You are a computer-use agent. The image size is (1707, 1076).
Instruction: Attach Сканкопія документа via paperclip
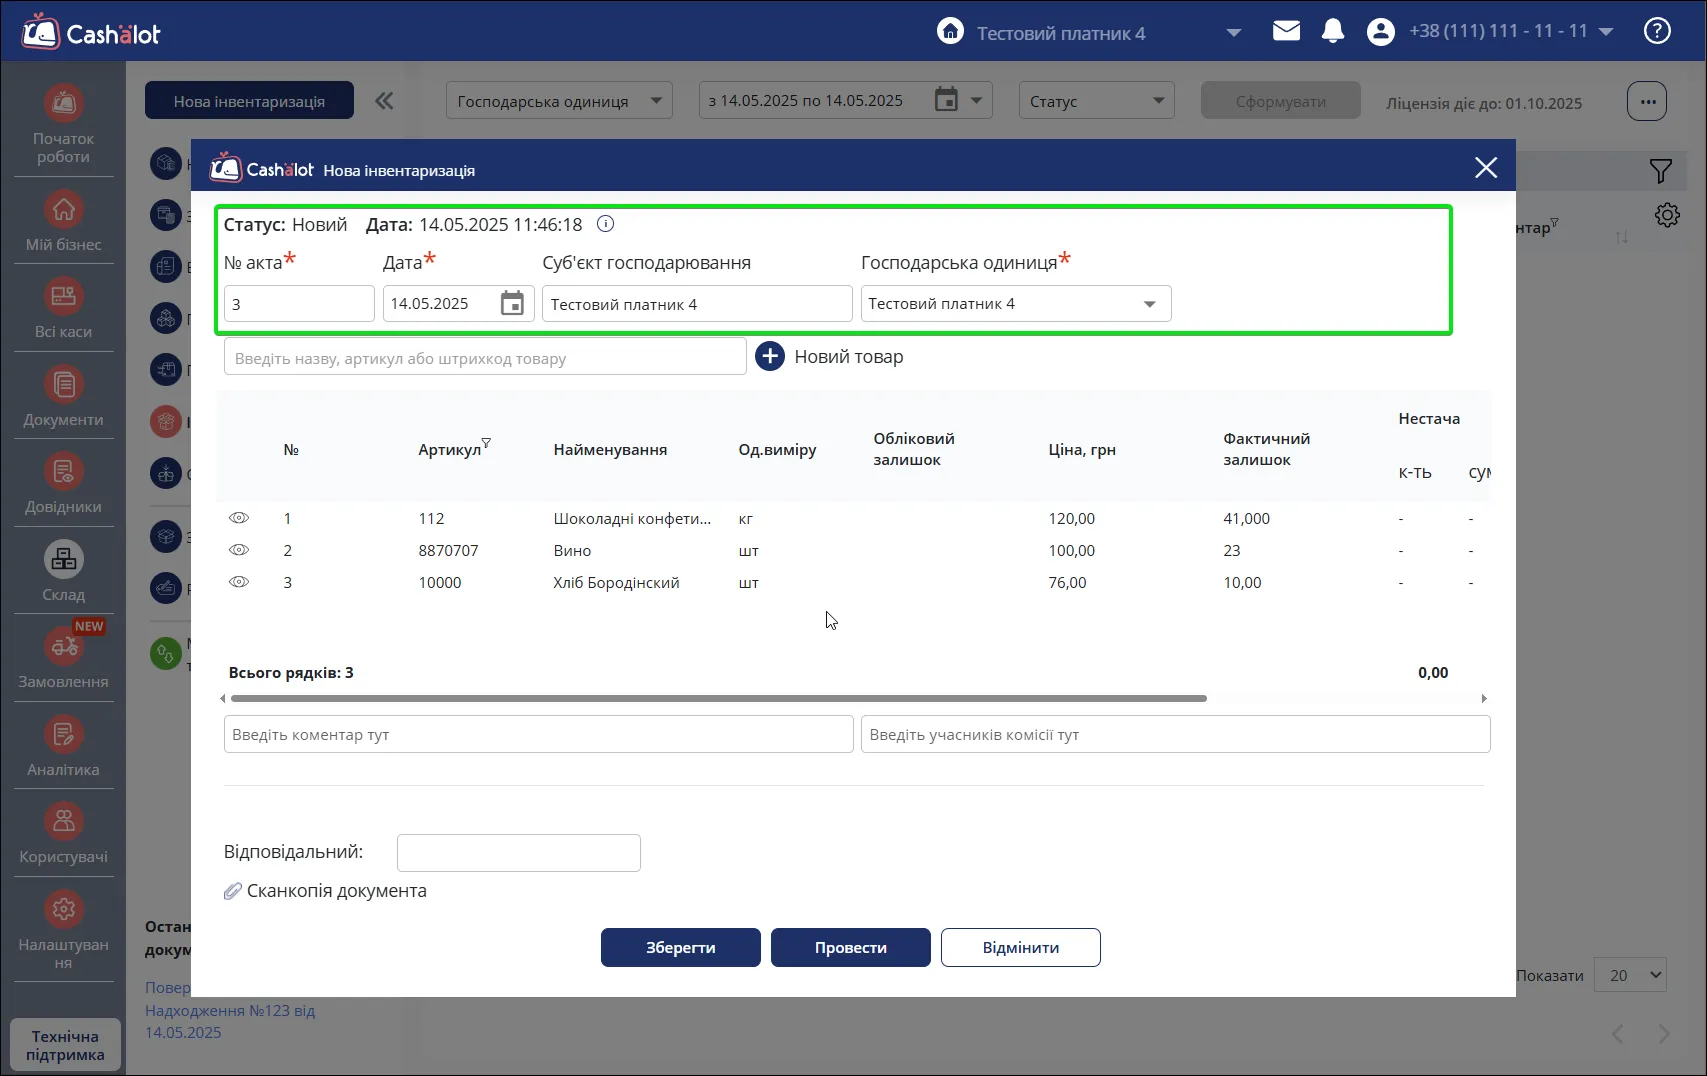click(x=233, y=891)
